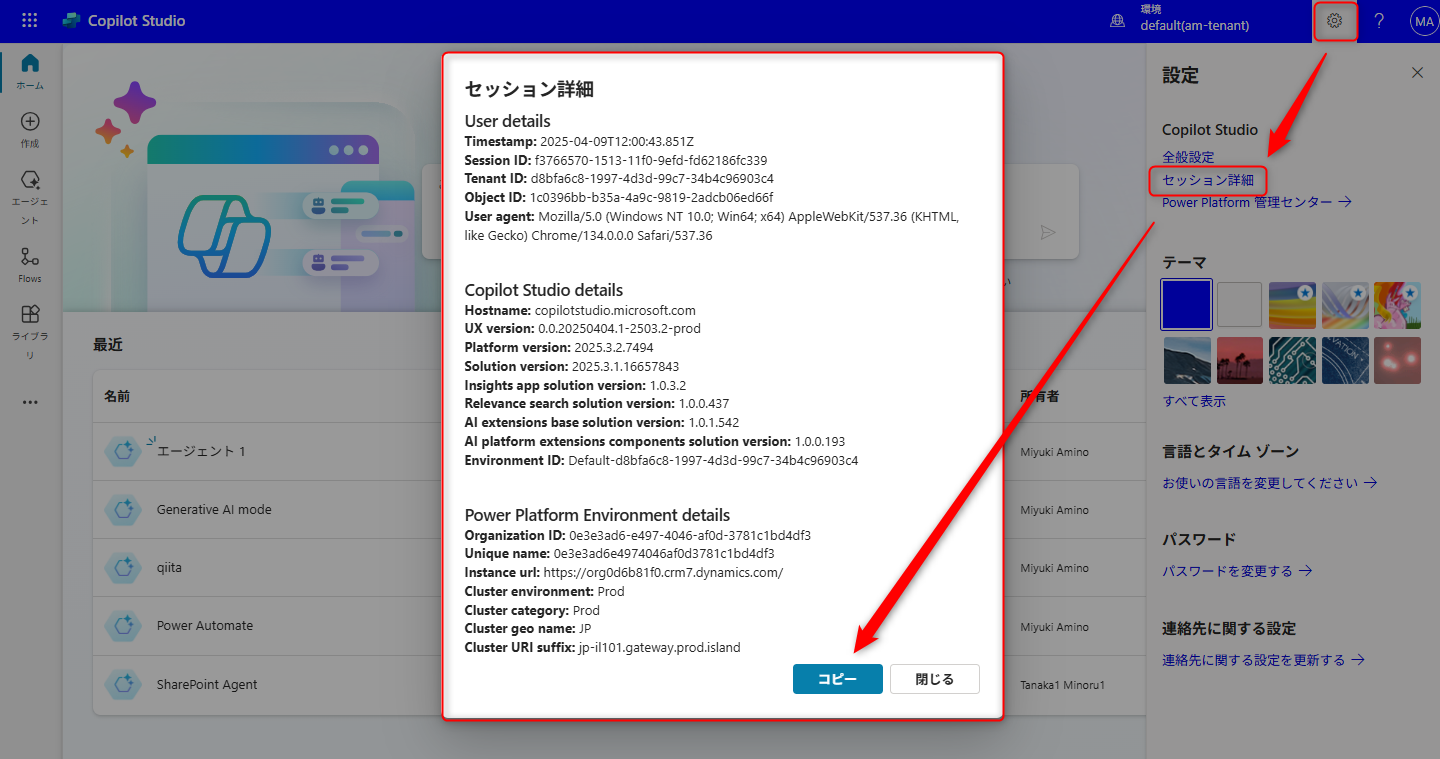This screenshot has width=1440, height=759.
Task: Click the Hostname value copilotstudio.microsoft.com
Action: [x=615, y=311]
